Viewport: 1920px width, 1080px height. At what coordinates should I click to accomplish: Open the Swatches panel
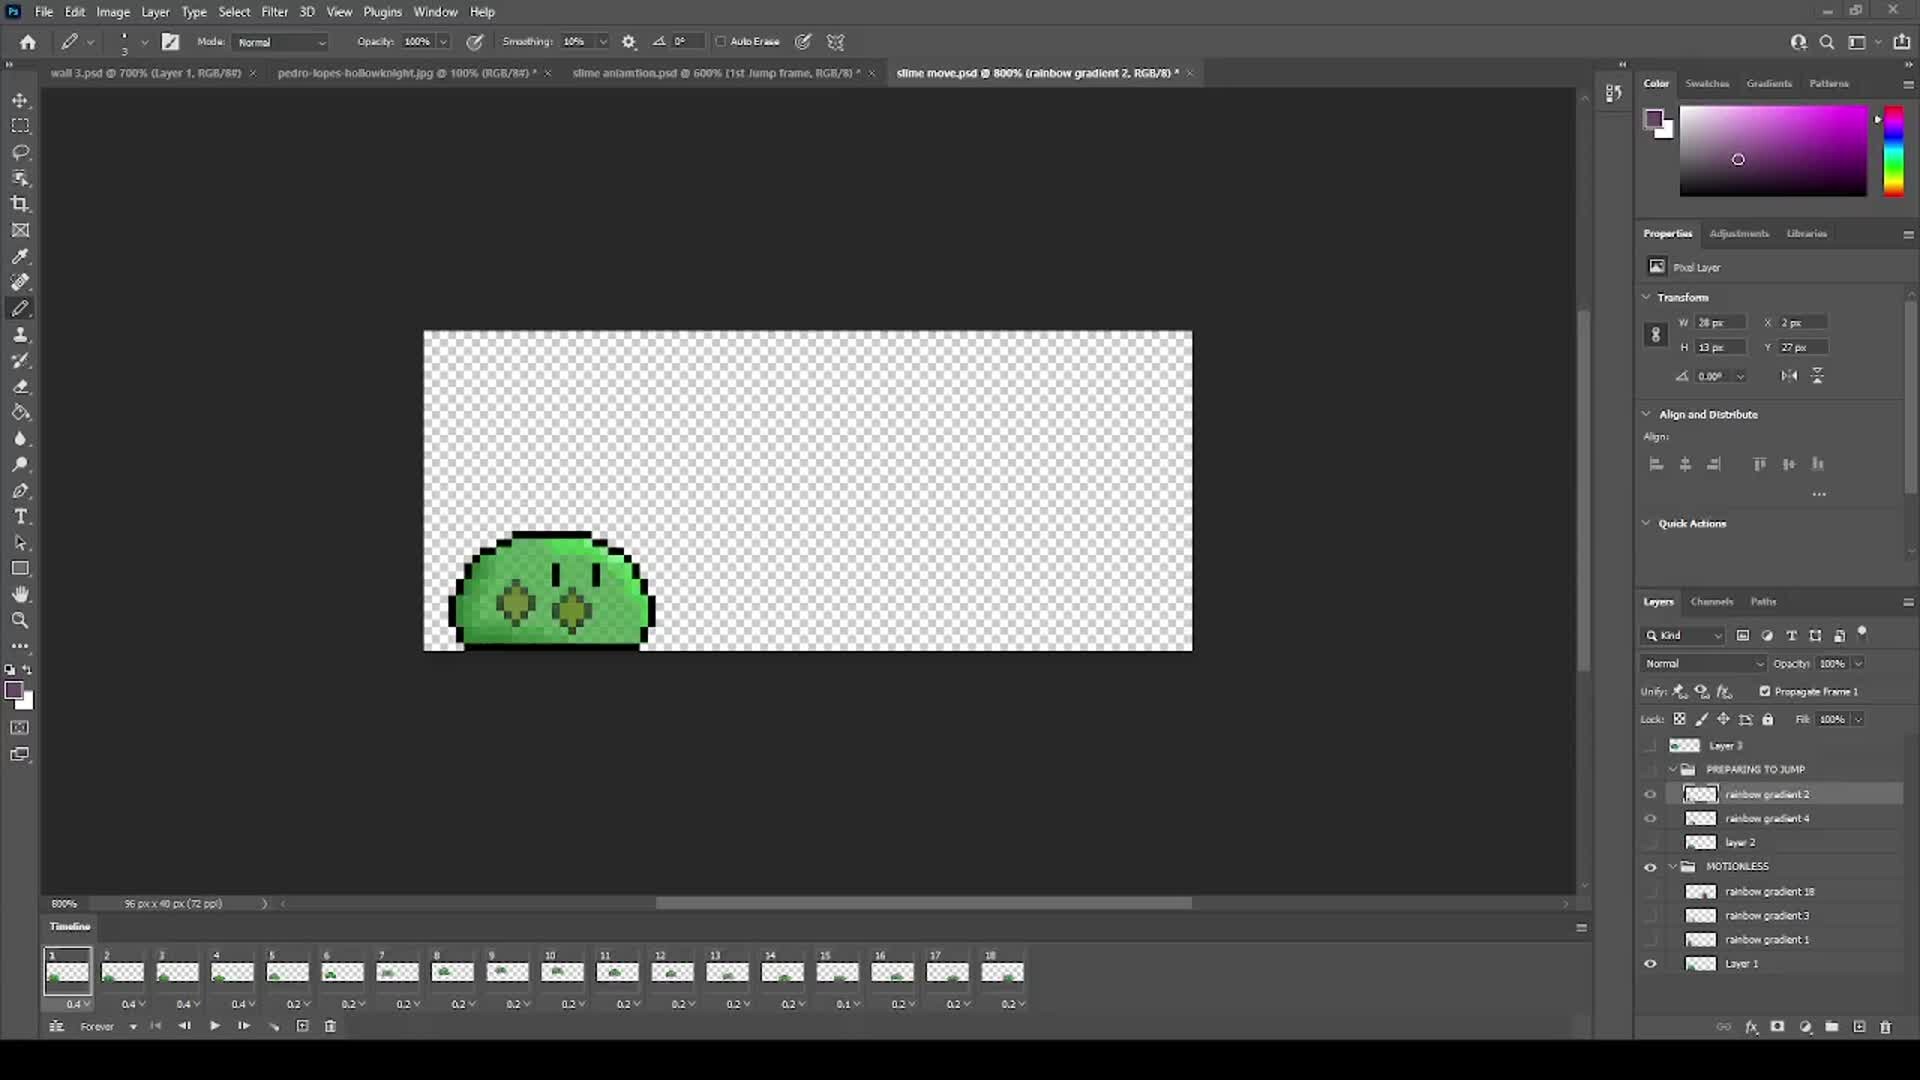click(1707, 83)
